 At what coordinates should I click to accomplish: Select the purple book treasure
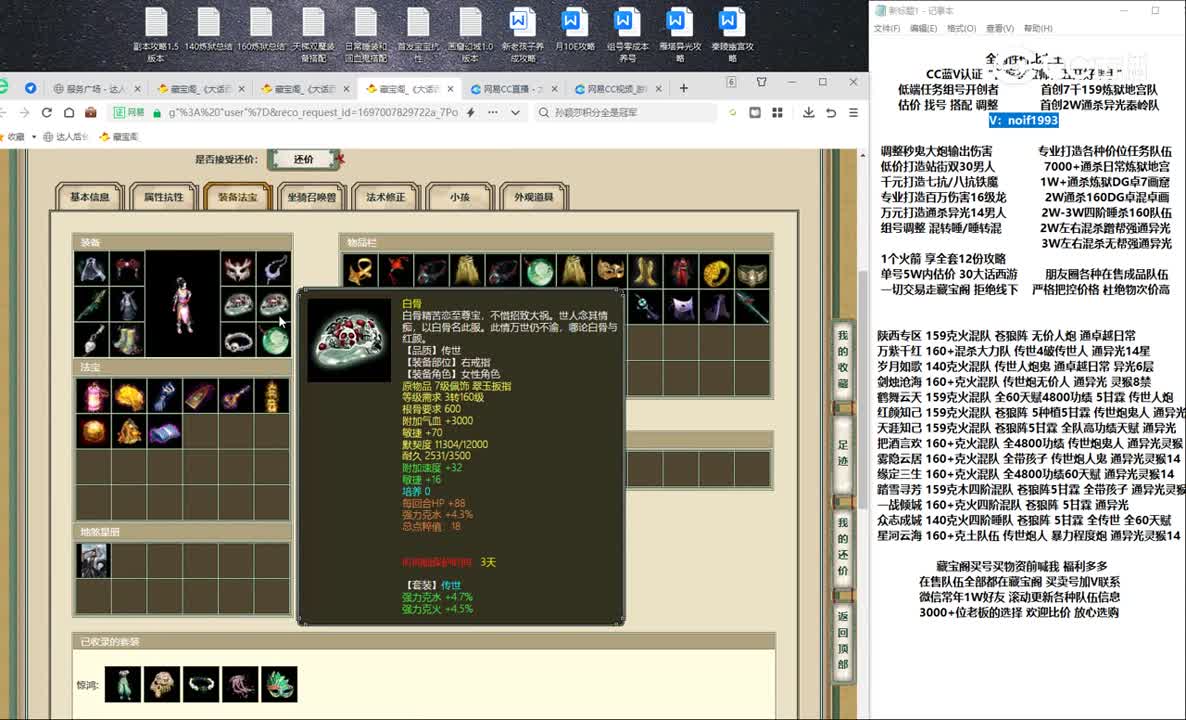coord(163,431)
